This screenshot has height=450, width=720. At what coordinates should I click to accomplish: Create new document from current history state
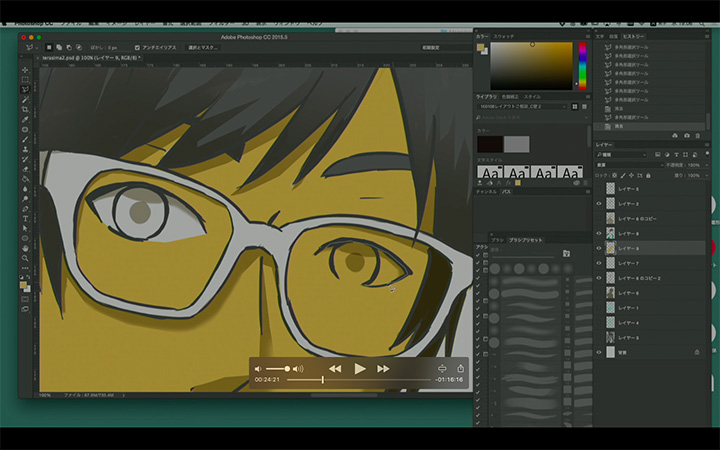[x=675, y=135]
